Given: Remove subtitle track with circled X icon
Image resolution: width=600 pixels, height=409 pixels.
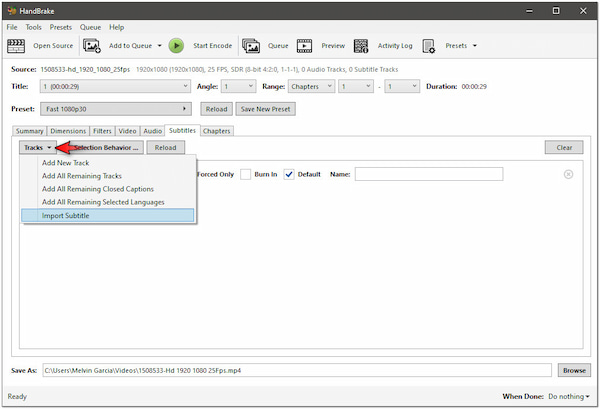Looking at the screenshot, I should [x=568, y=174].
